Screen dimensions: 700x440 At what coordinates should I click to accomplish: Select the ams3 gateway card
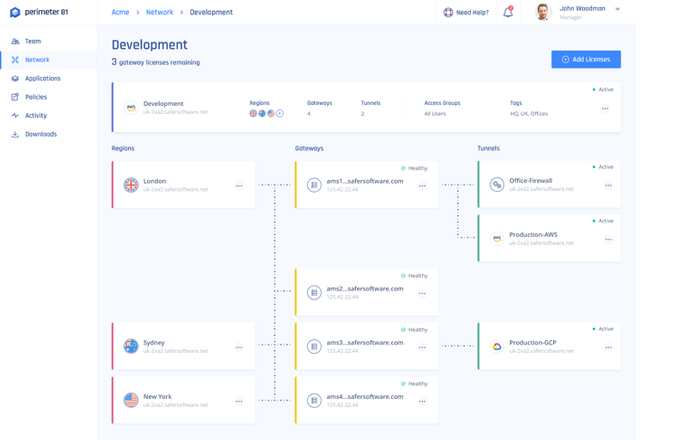(365, 346)
